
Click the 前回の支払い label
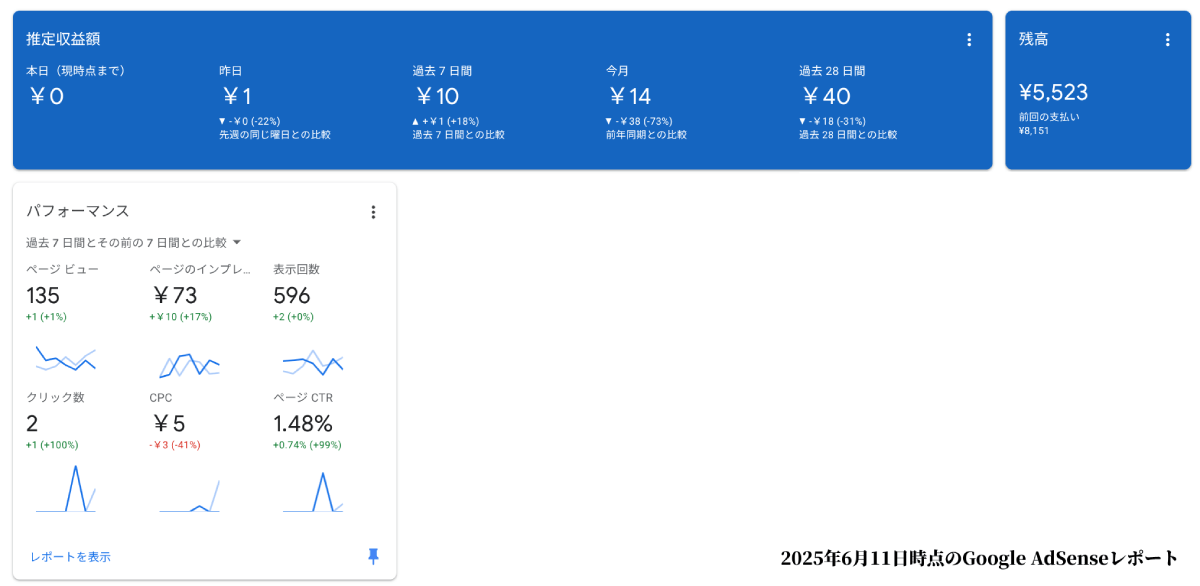pyautogui.click(x=1049, y=117)
